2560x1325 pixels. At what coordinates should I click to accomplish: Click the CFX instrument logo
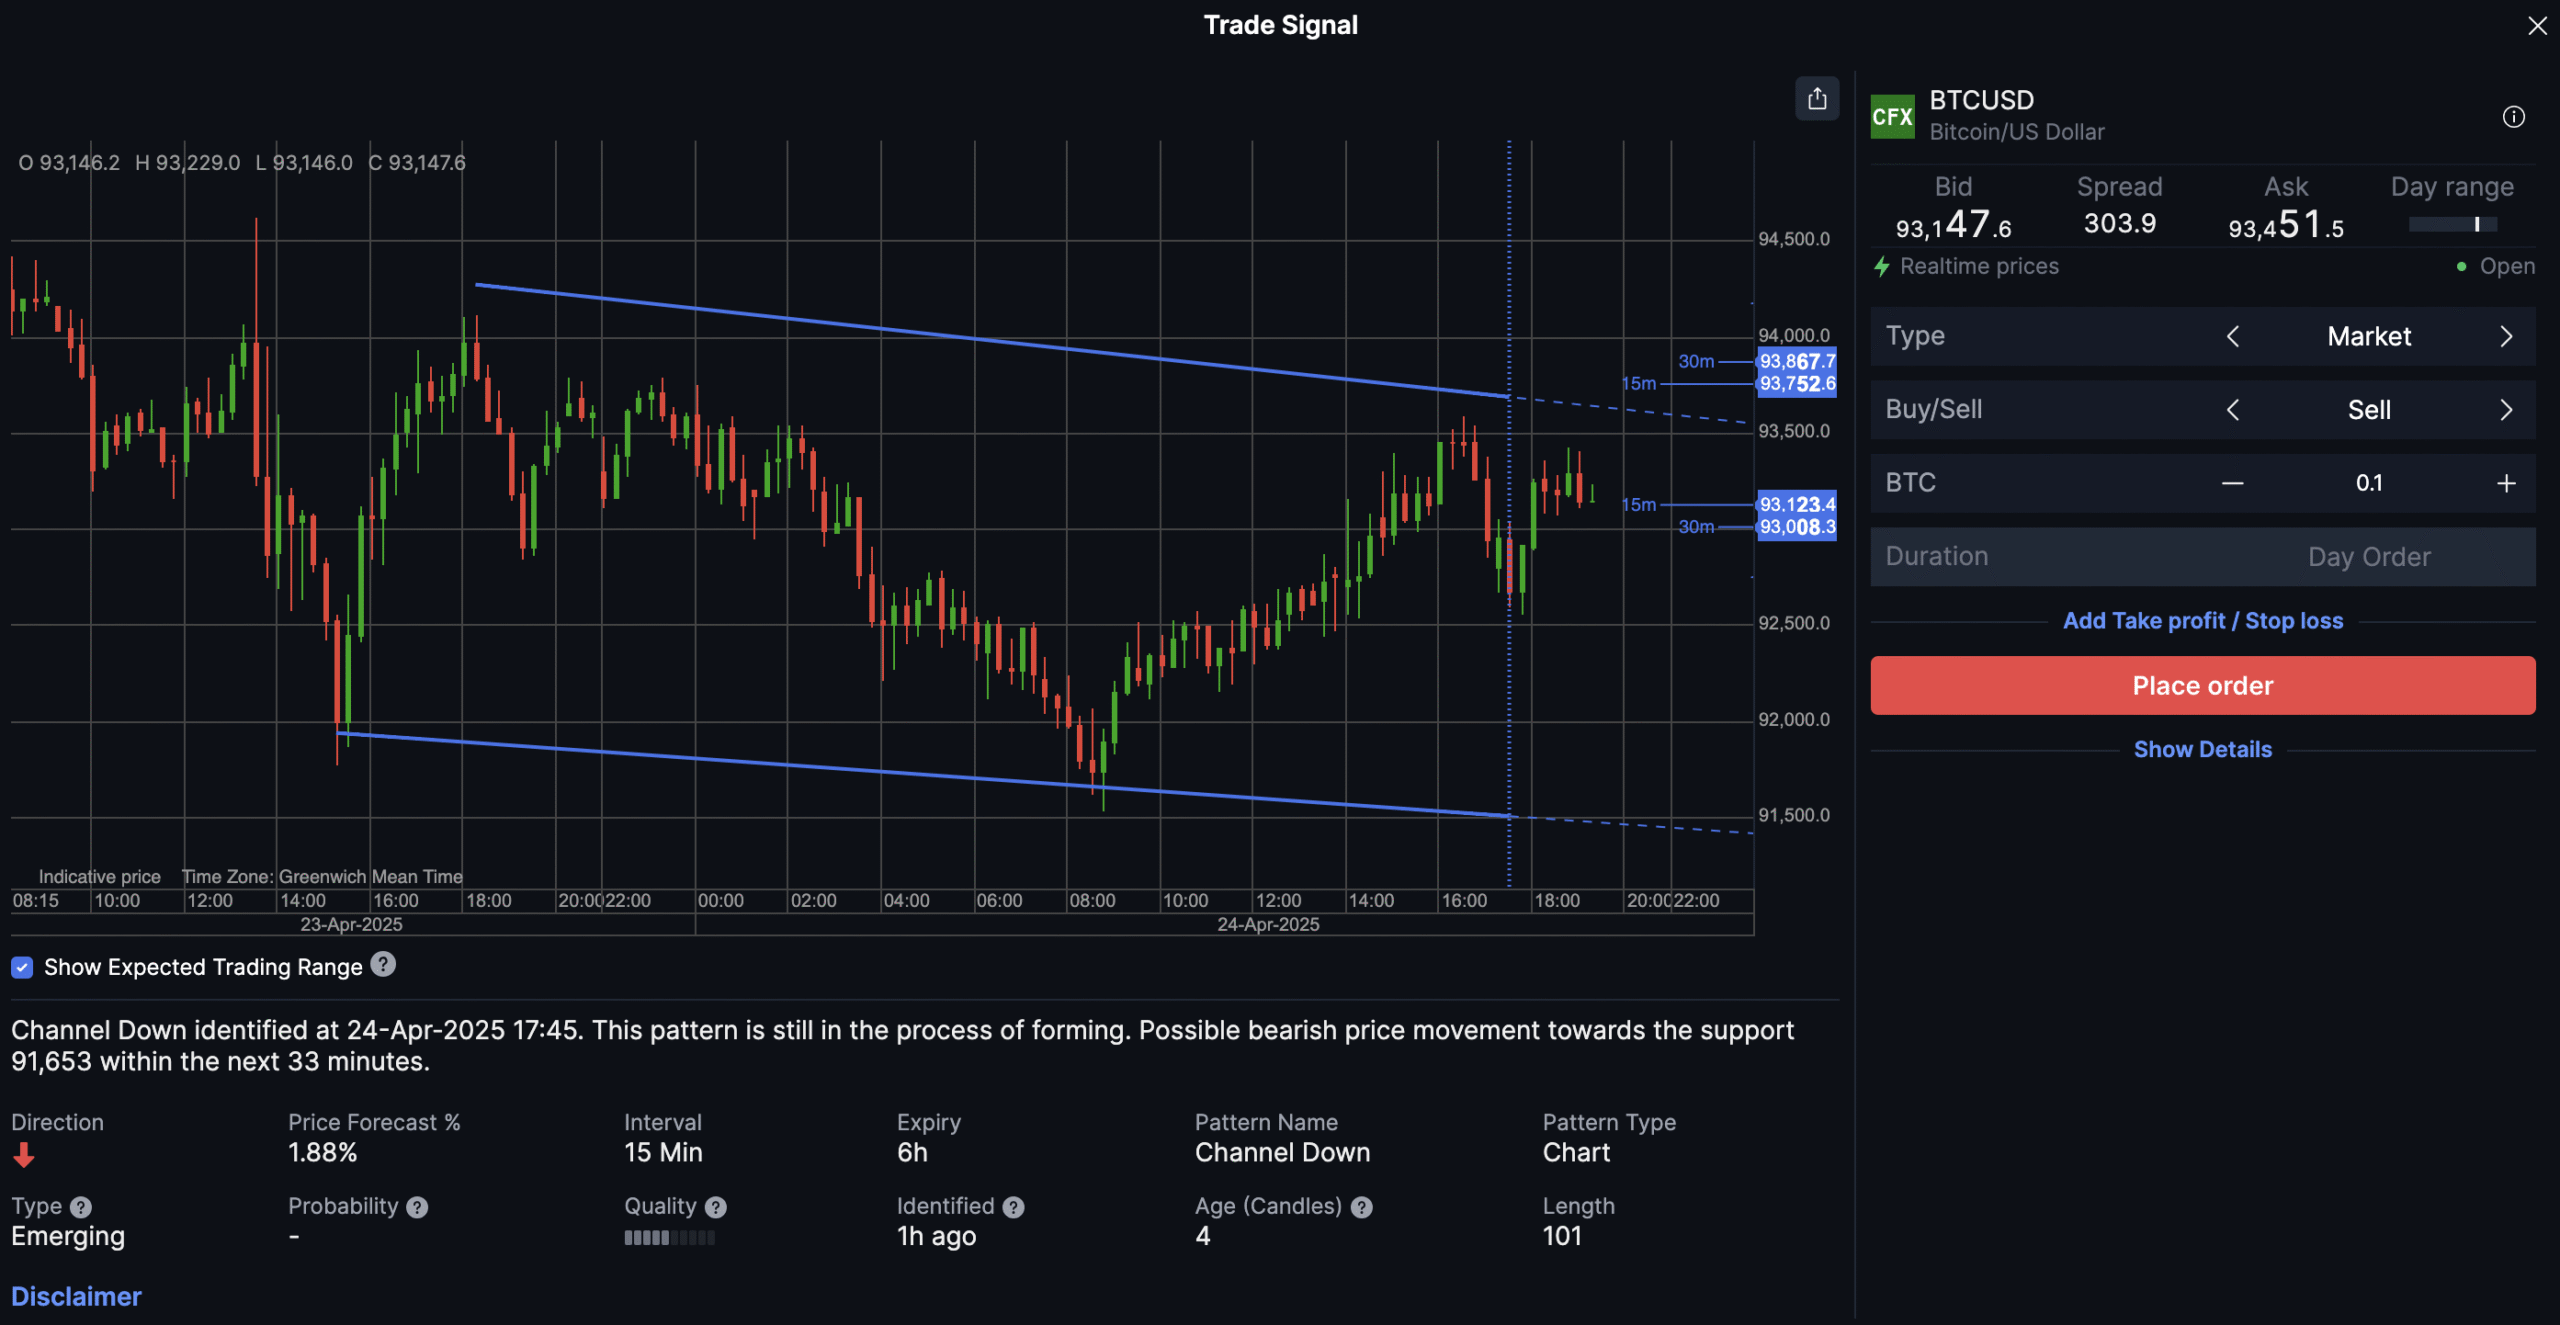(1892, 117)
